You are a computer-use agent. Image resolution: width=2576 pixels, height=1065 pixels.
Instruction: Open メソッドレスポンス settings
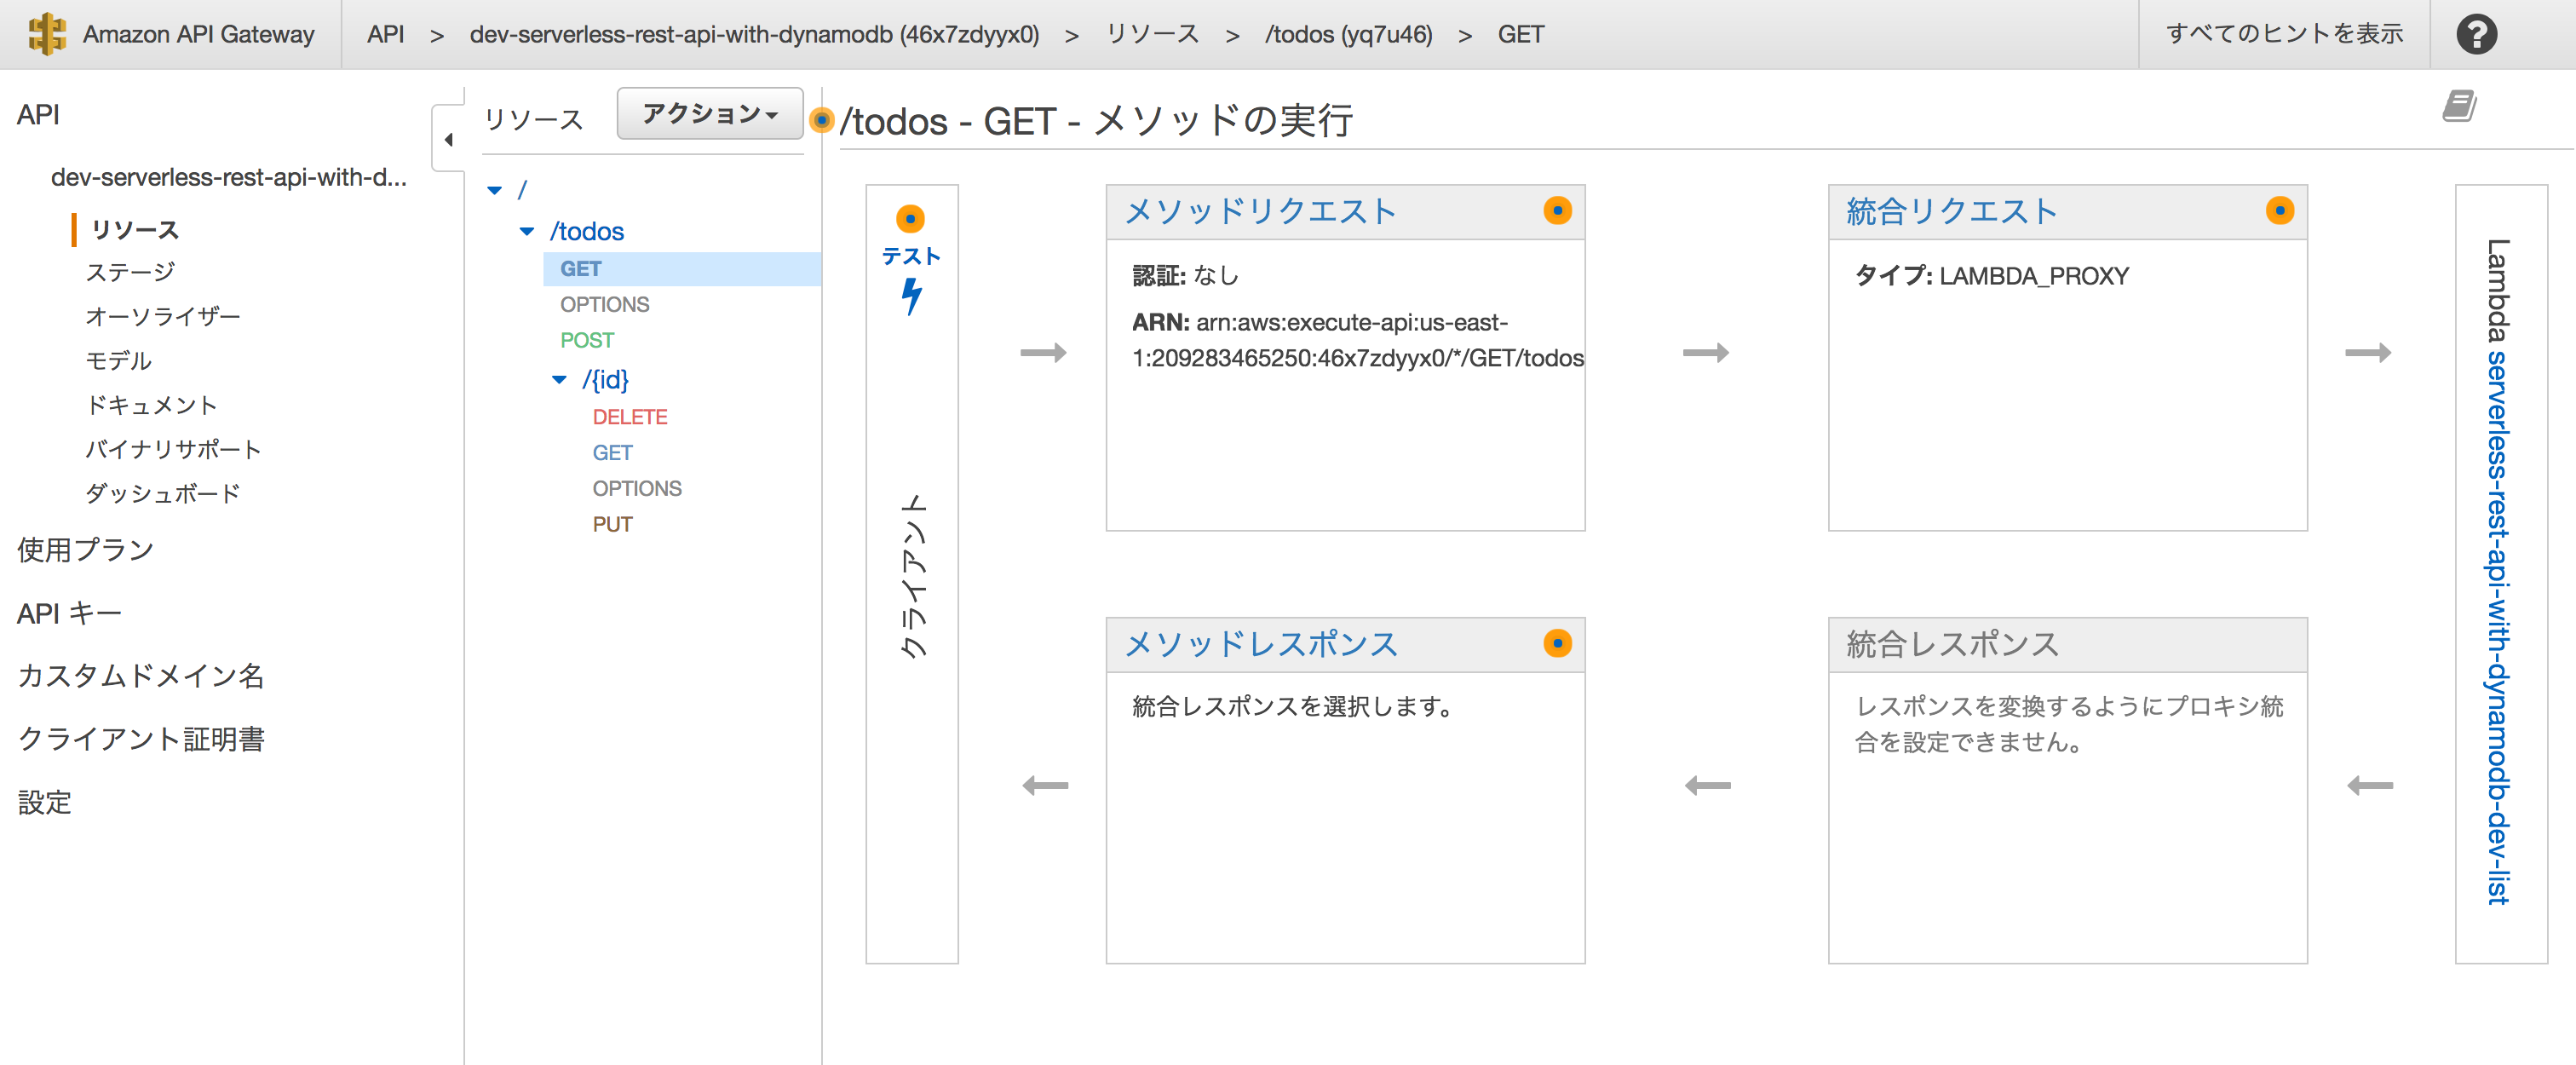point(1260,643)
